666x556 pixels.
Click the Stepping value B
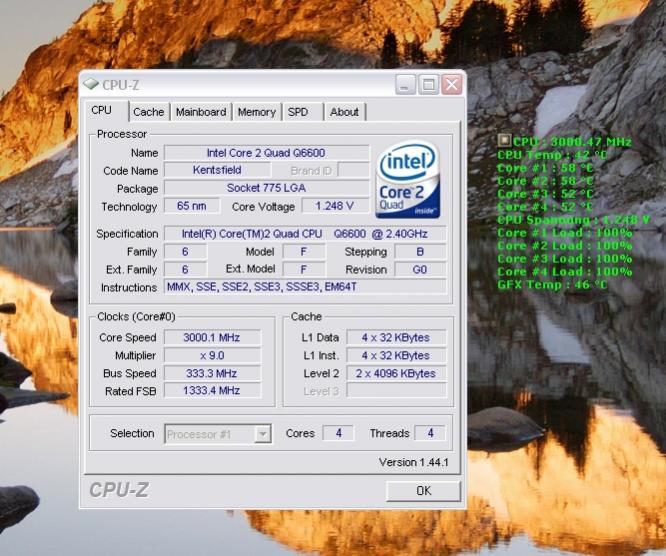420,252
